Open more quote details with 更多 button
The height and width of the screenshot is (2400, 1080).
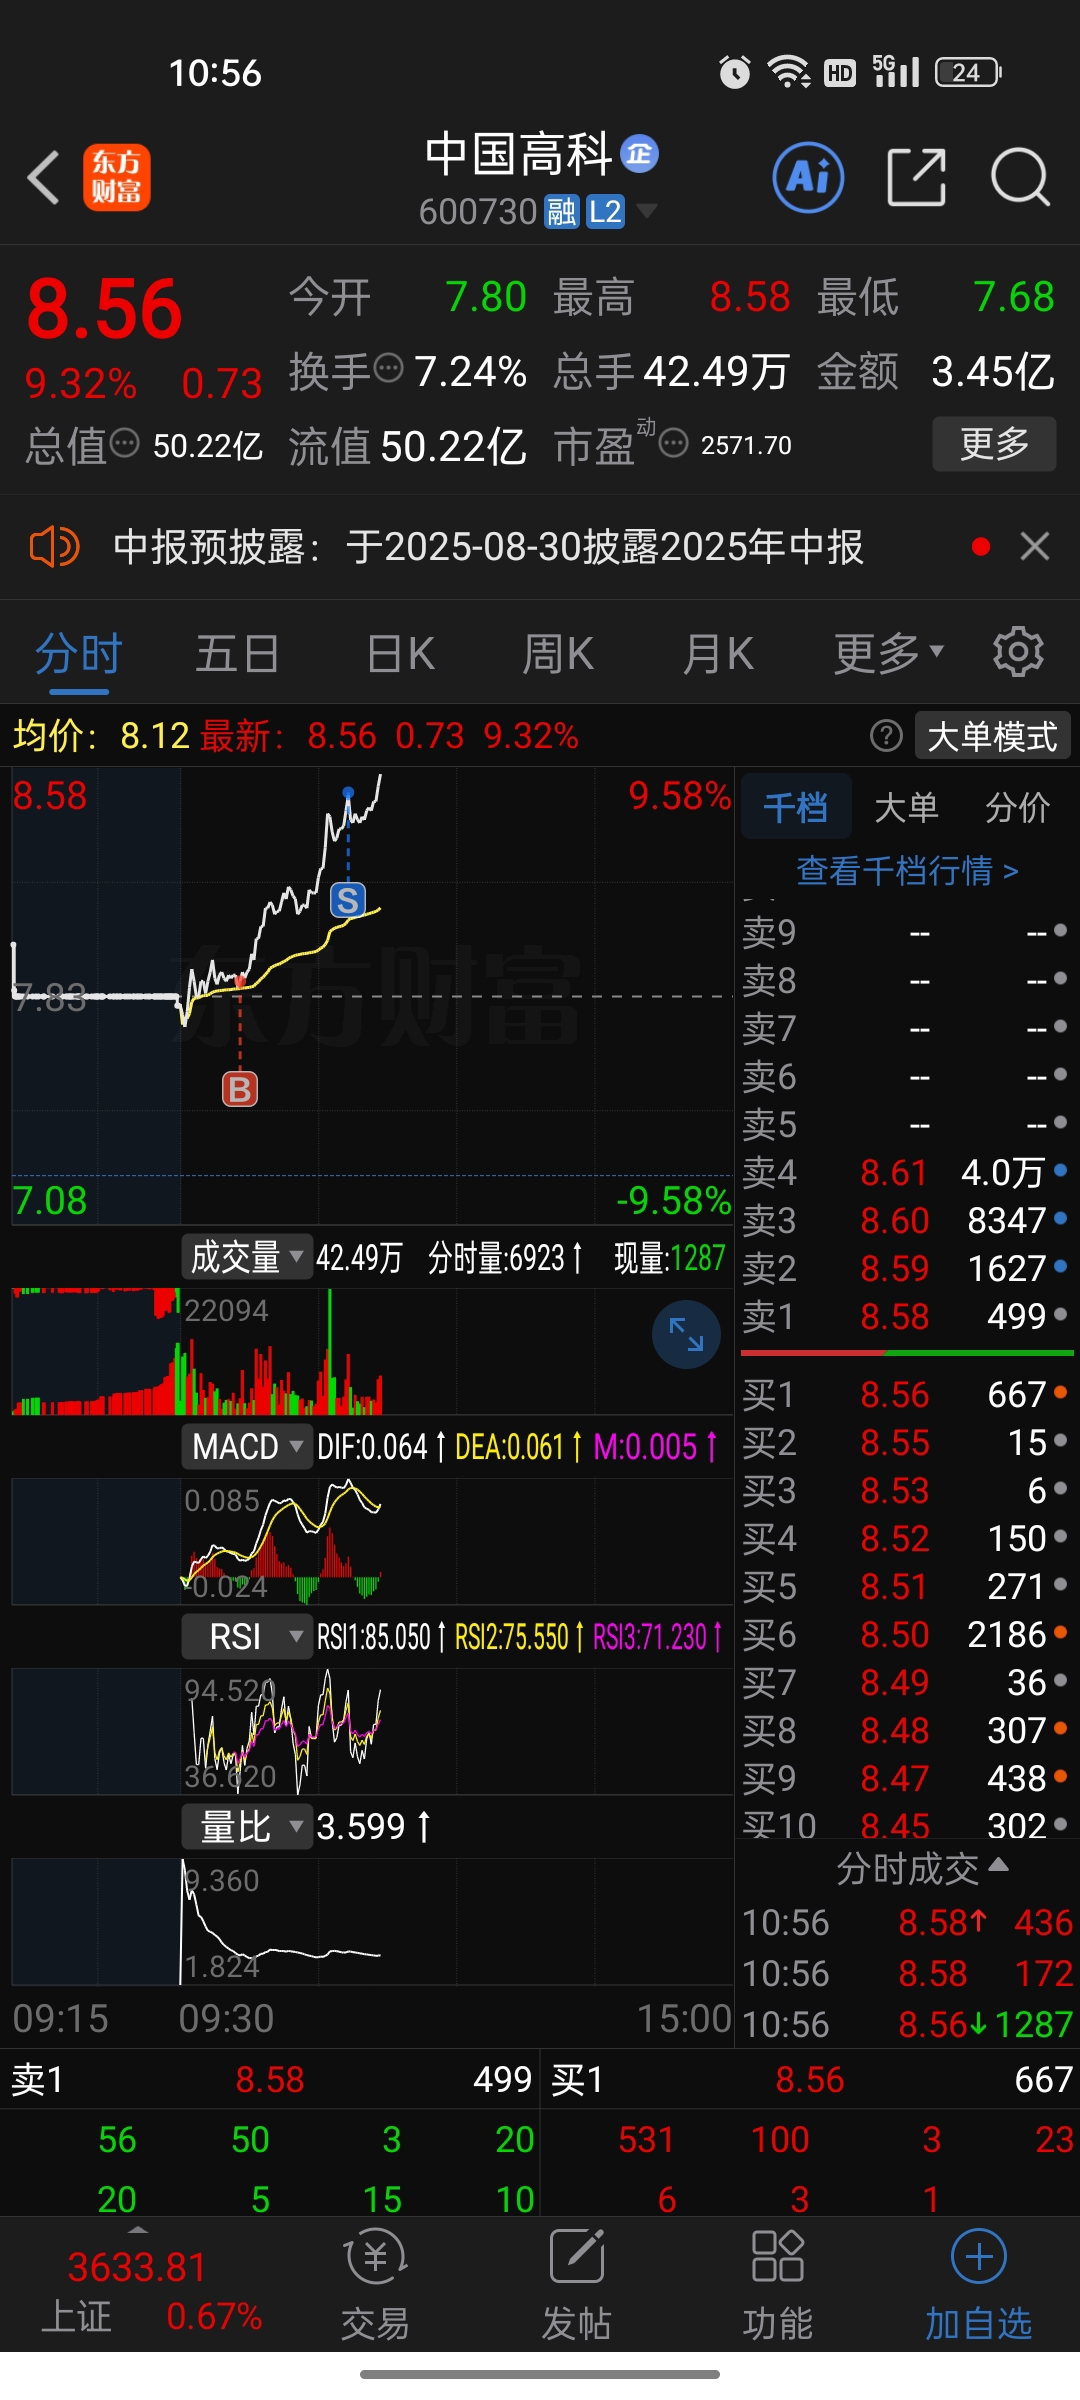[994, 443]
